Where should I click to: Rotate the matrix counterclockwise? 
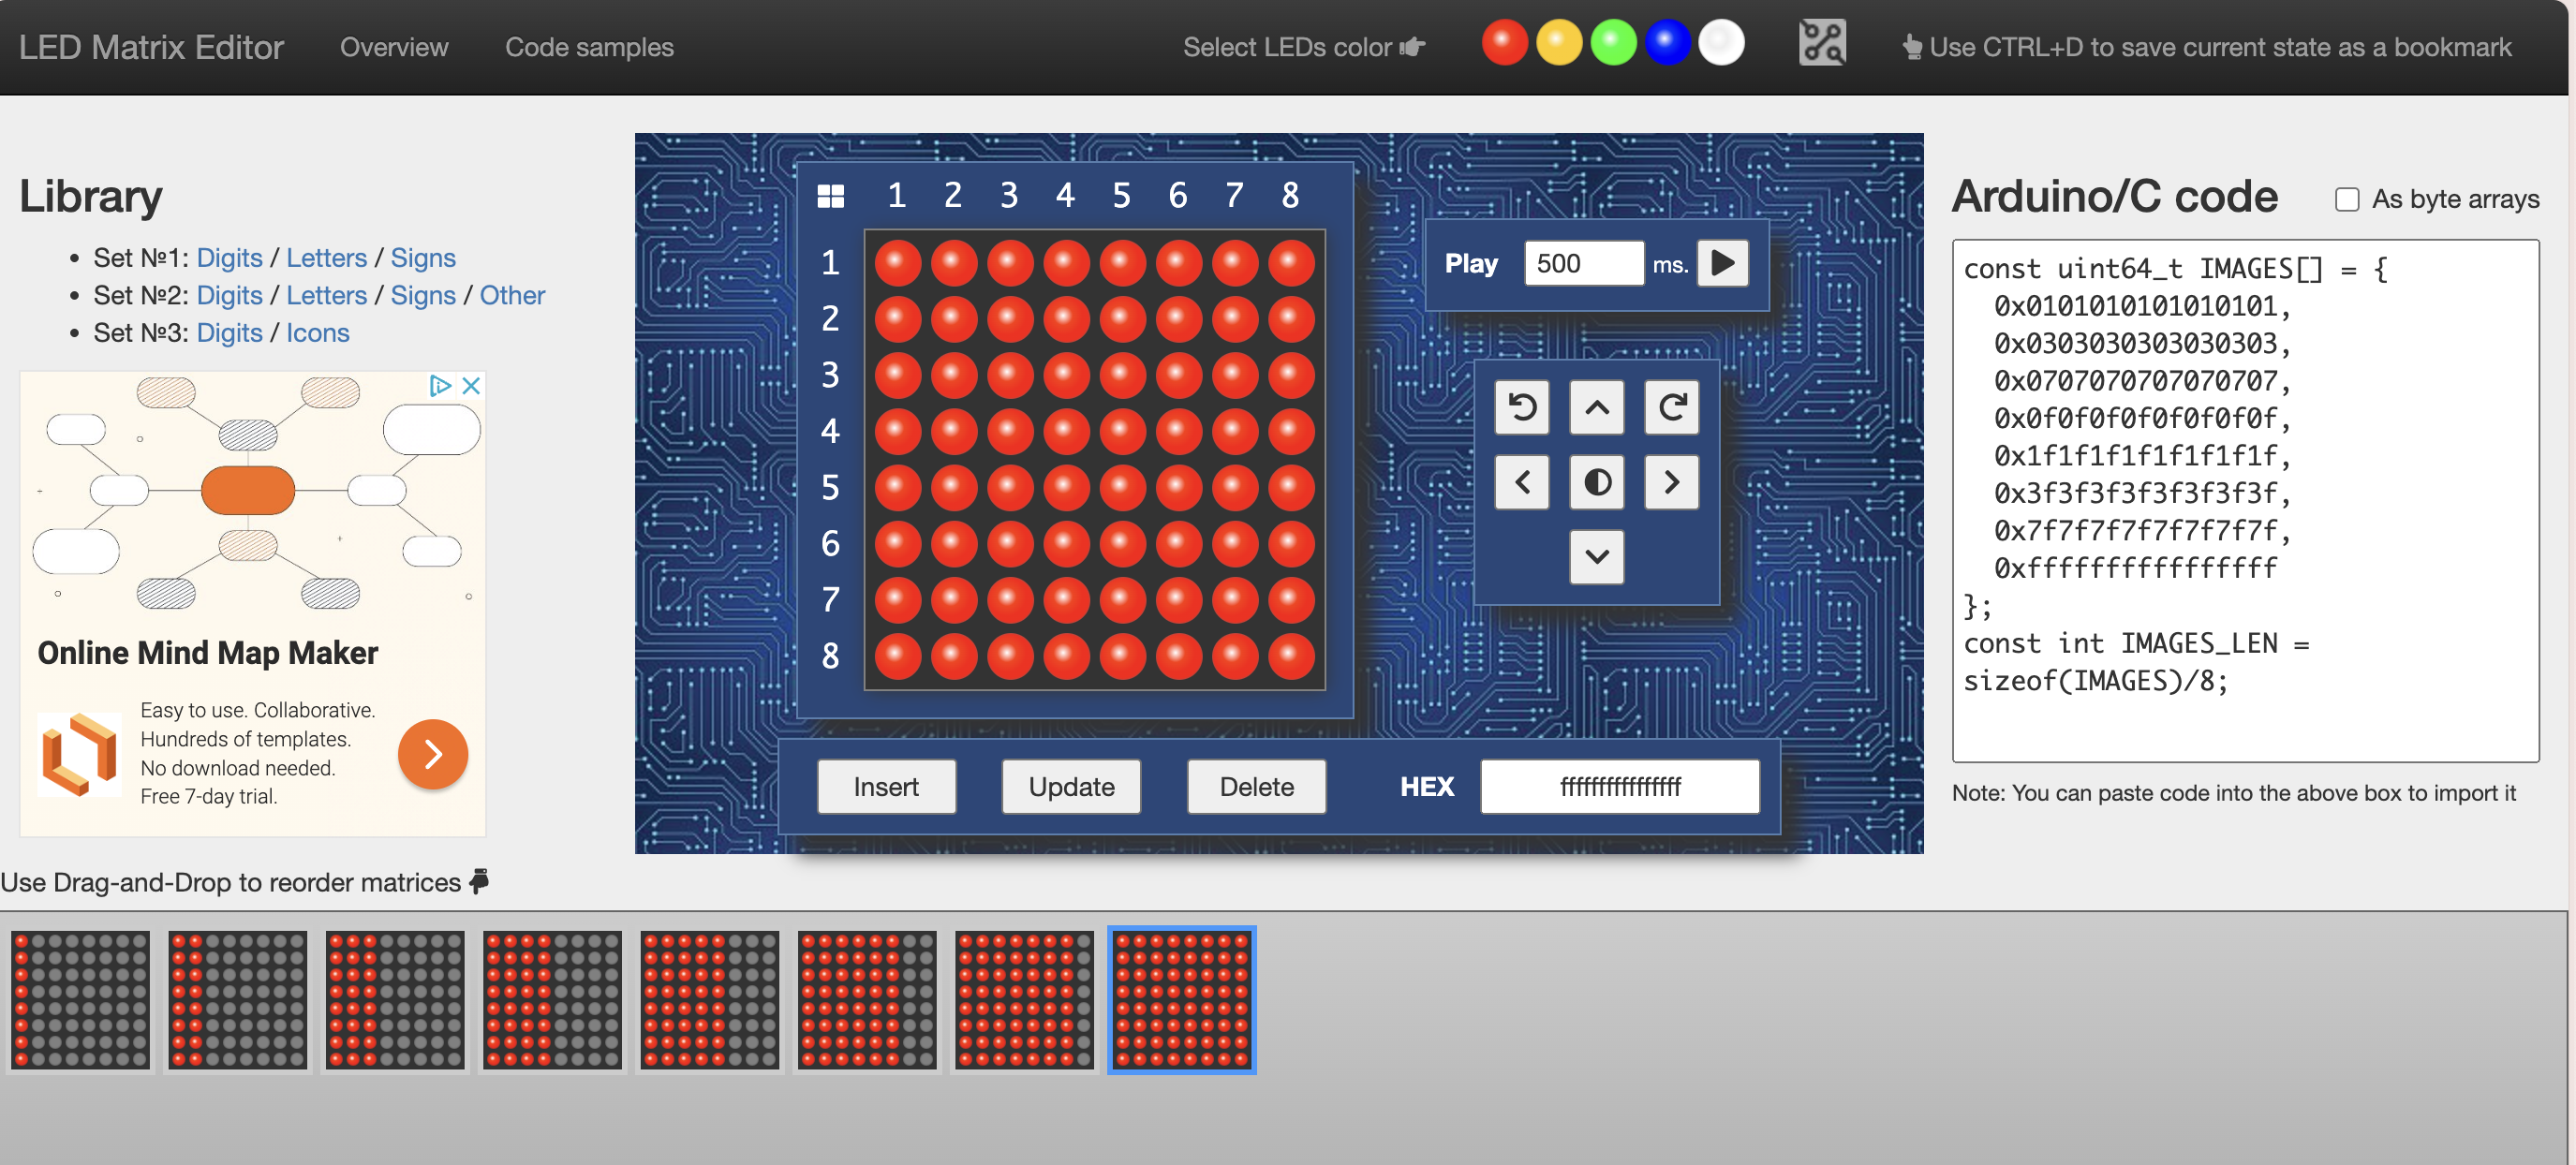[1521, 407]
